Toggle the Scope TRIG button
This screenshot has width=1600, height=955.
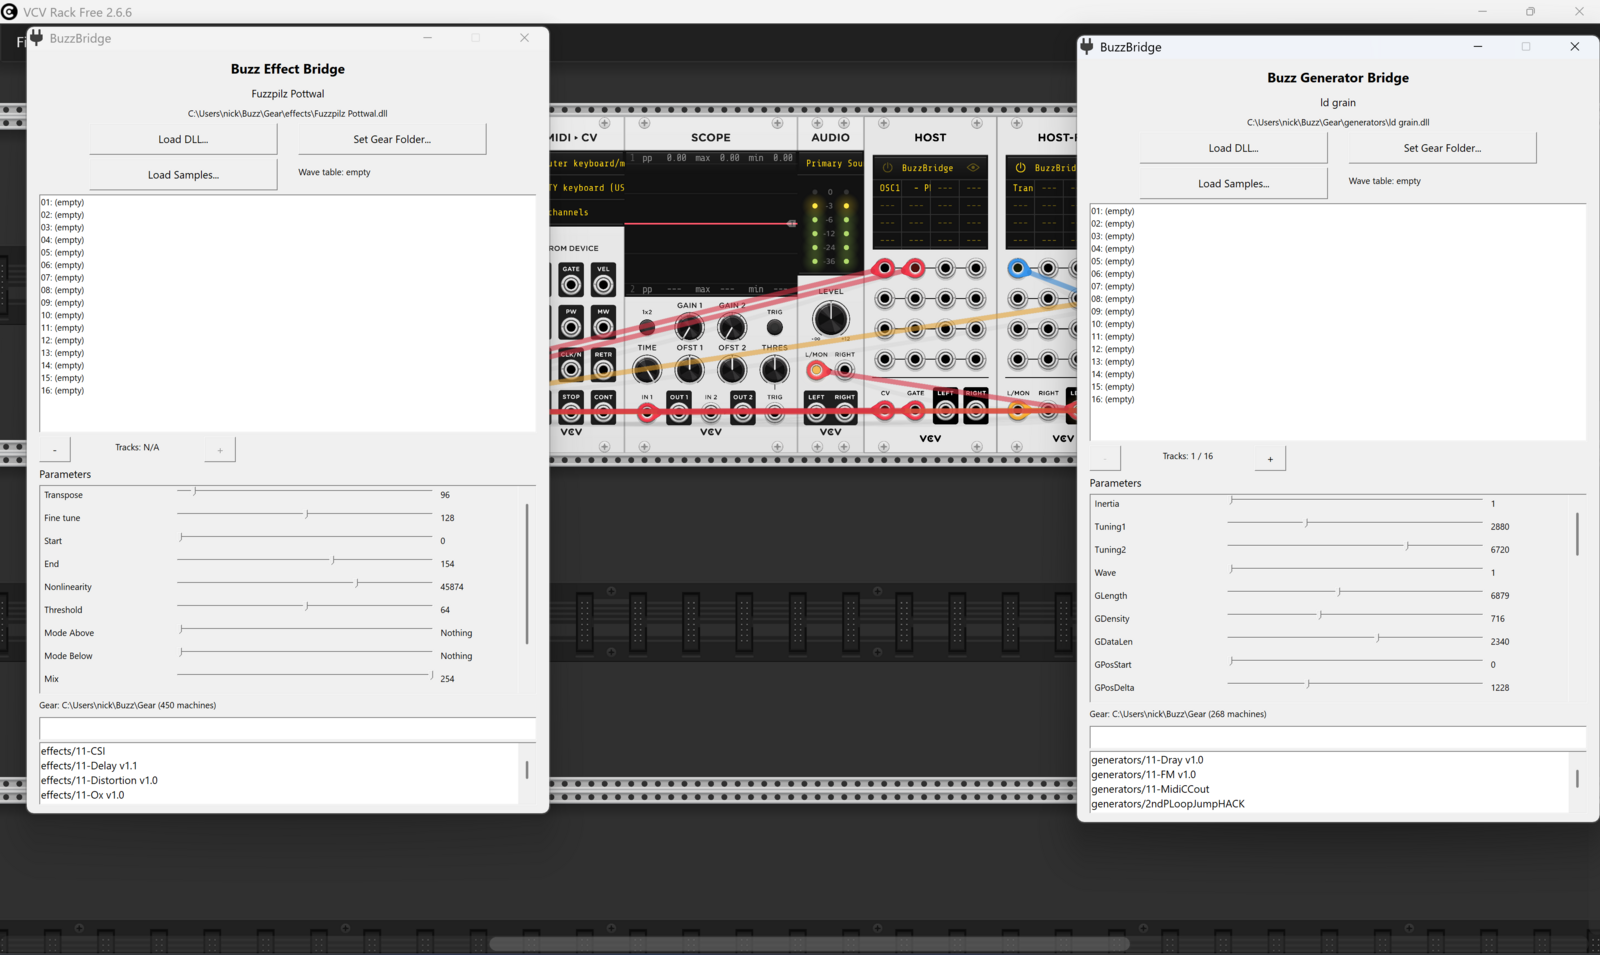click(x=774, y=328)
